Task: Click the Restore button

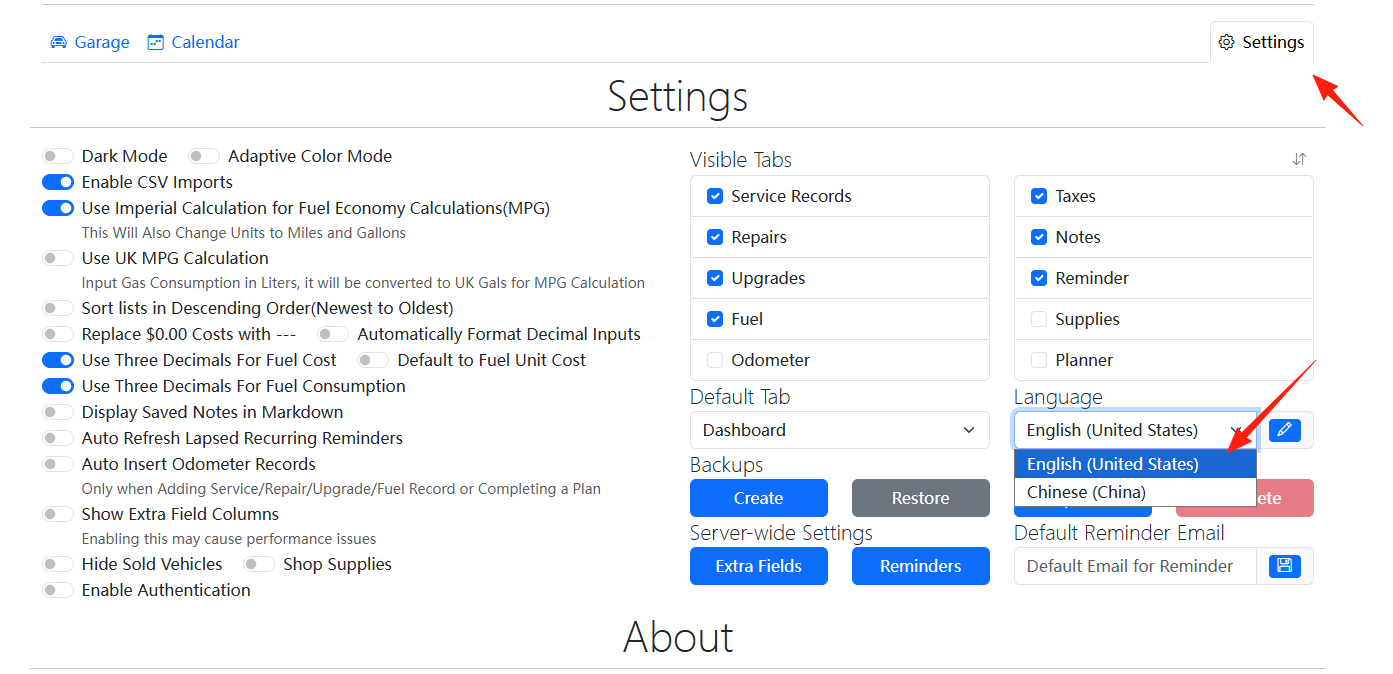Action: (x=921, y=498)
